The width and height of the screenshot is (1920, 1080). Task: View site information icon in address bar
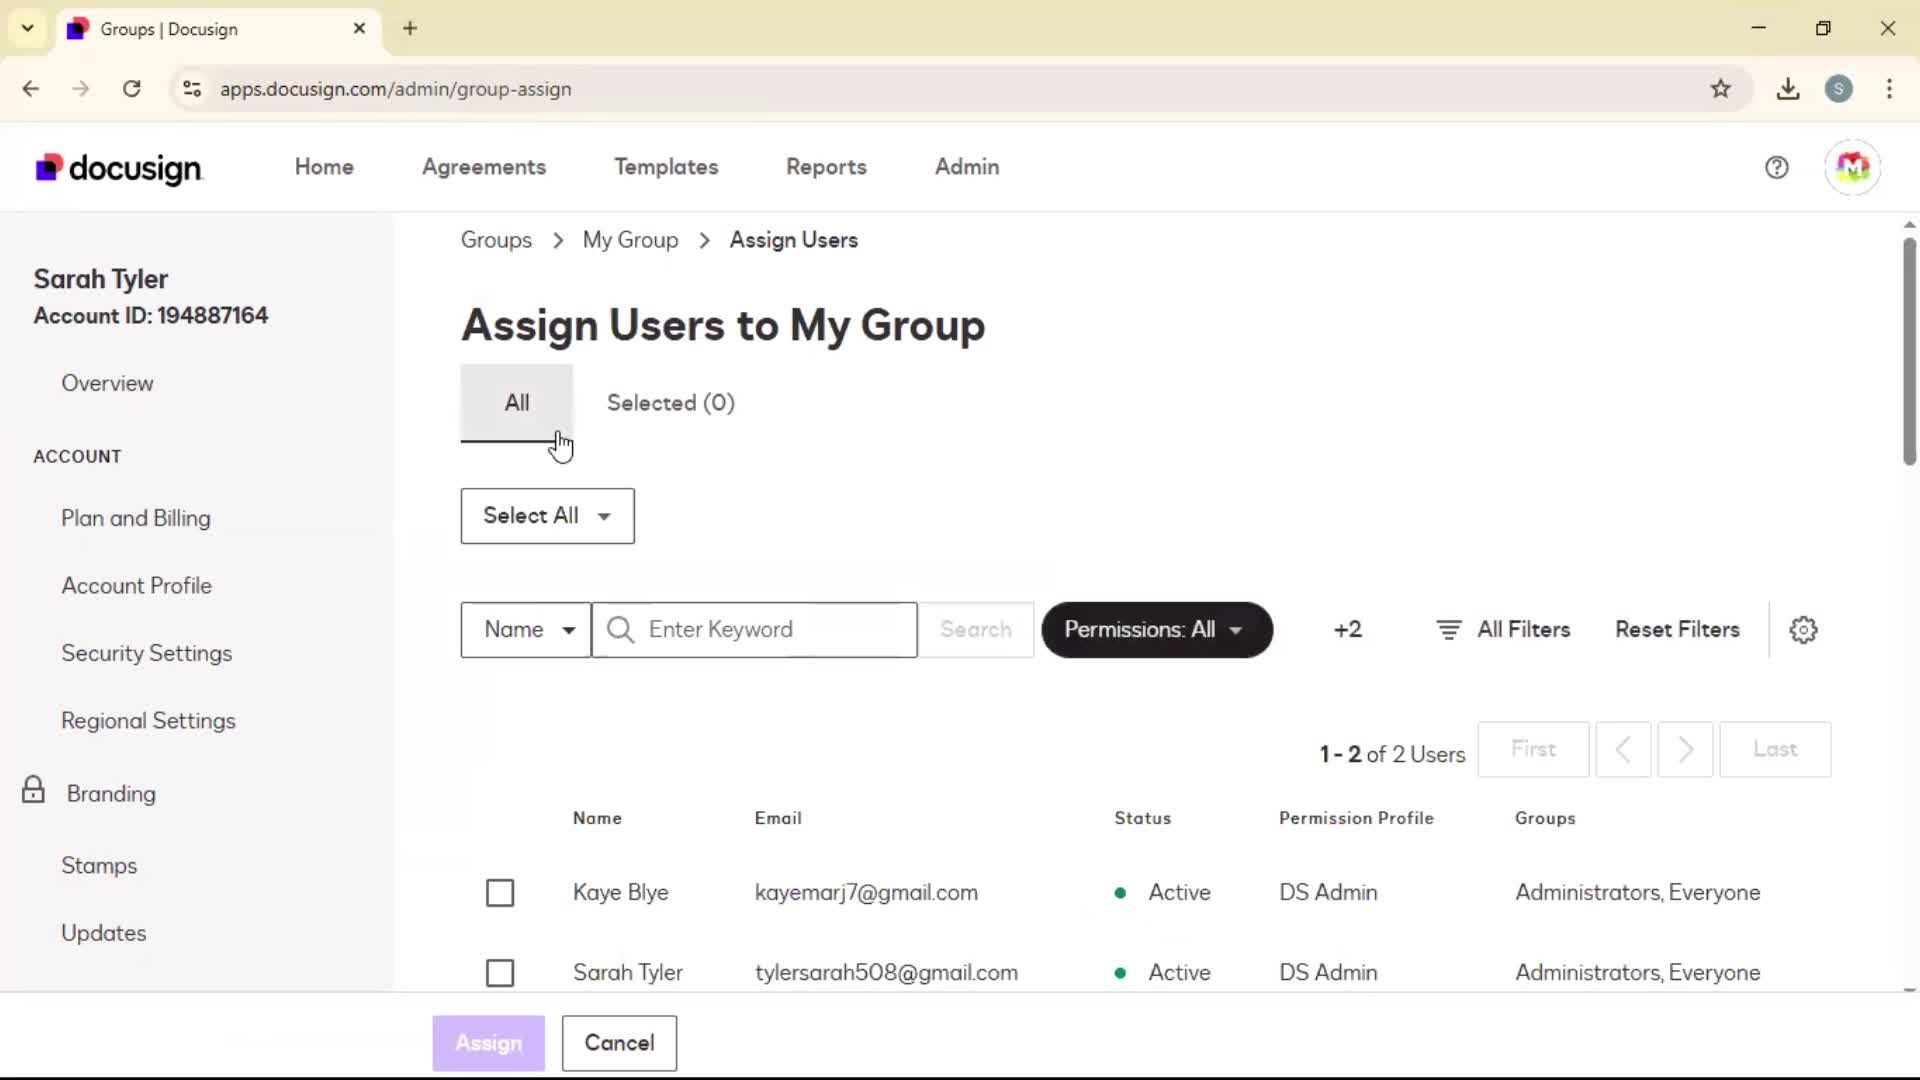[x=192, y=89]
